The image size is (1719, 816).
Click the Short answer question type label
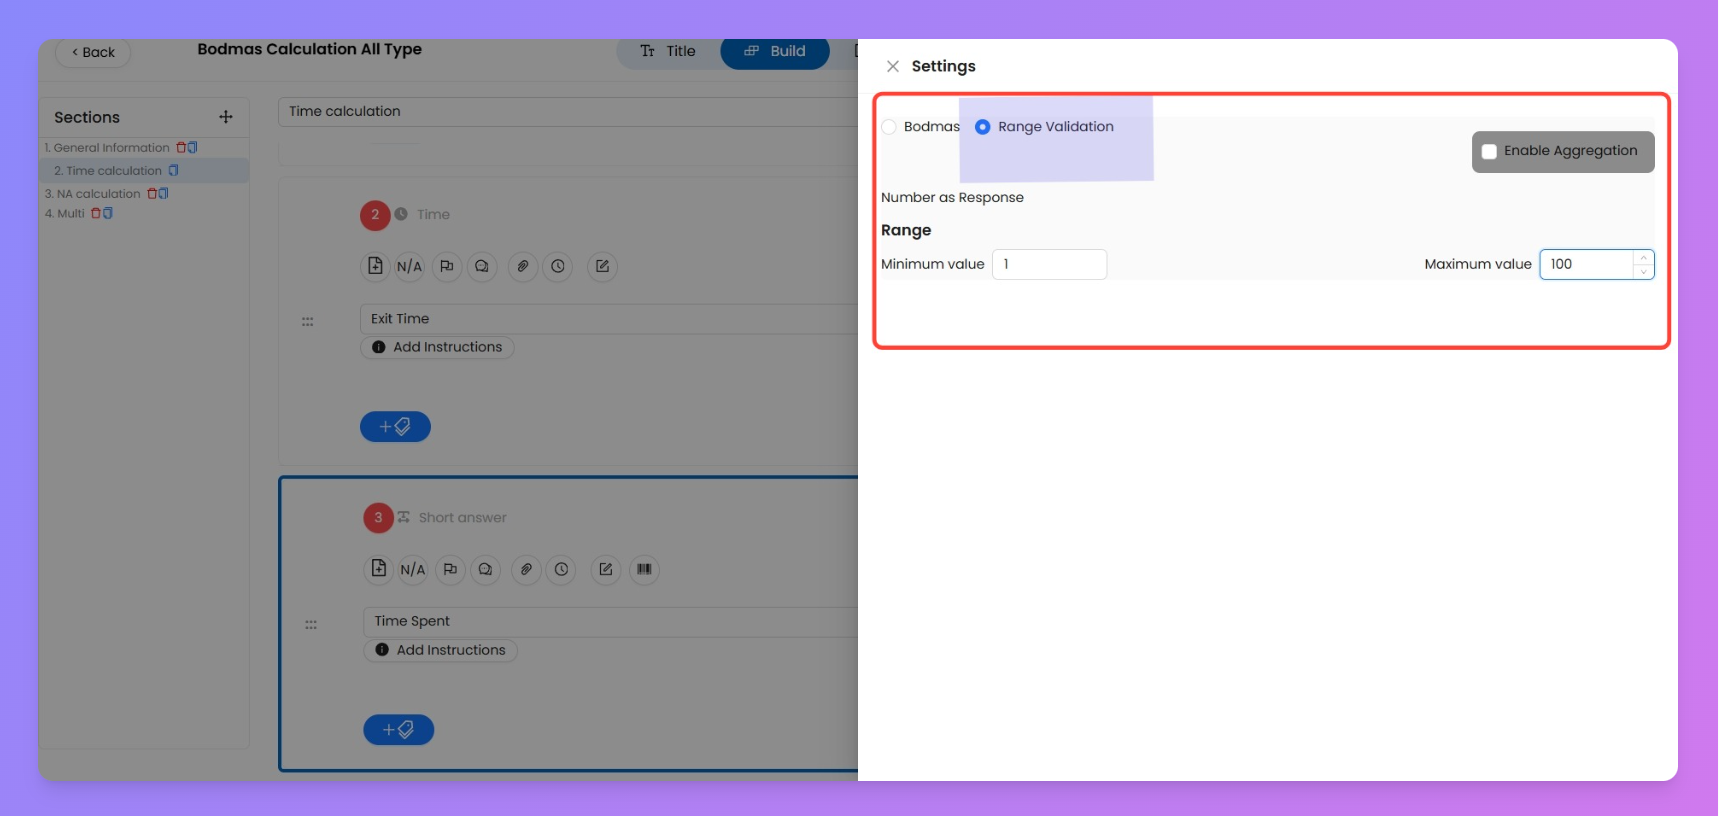click(x=463, y=518)
